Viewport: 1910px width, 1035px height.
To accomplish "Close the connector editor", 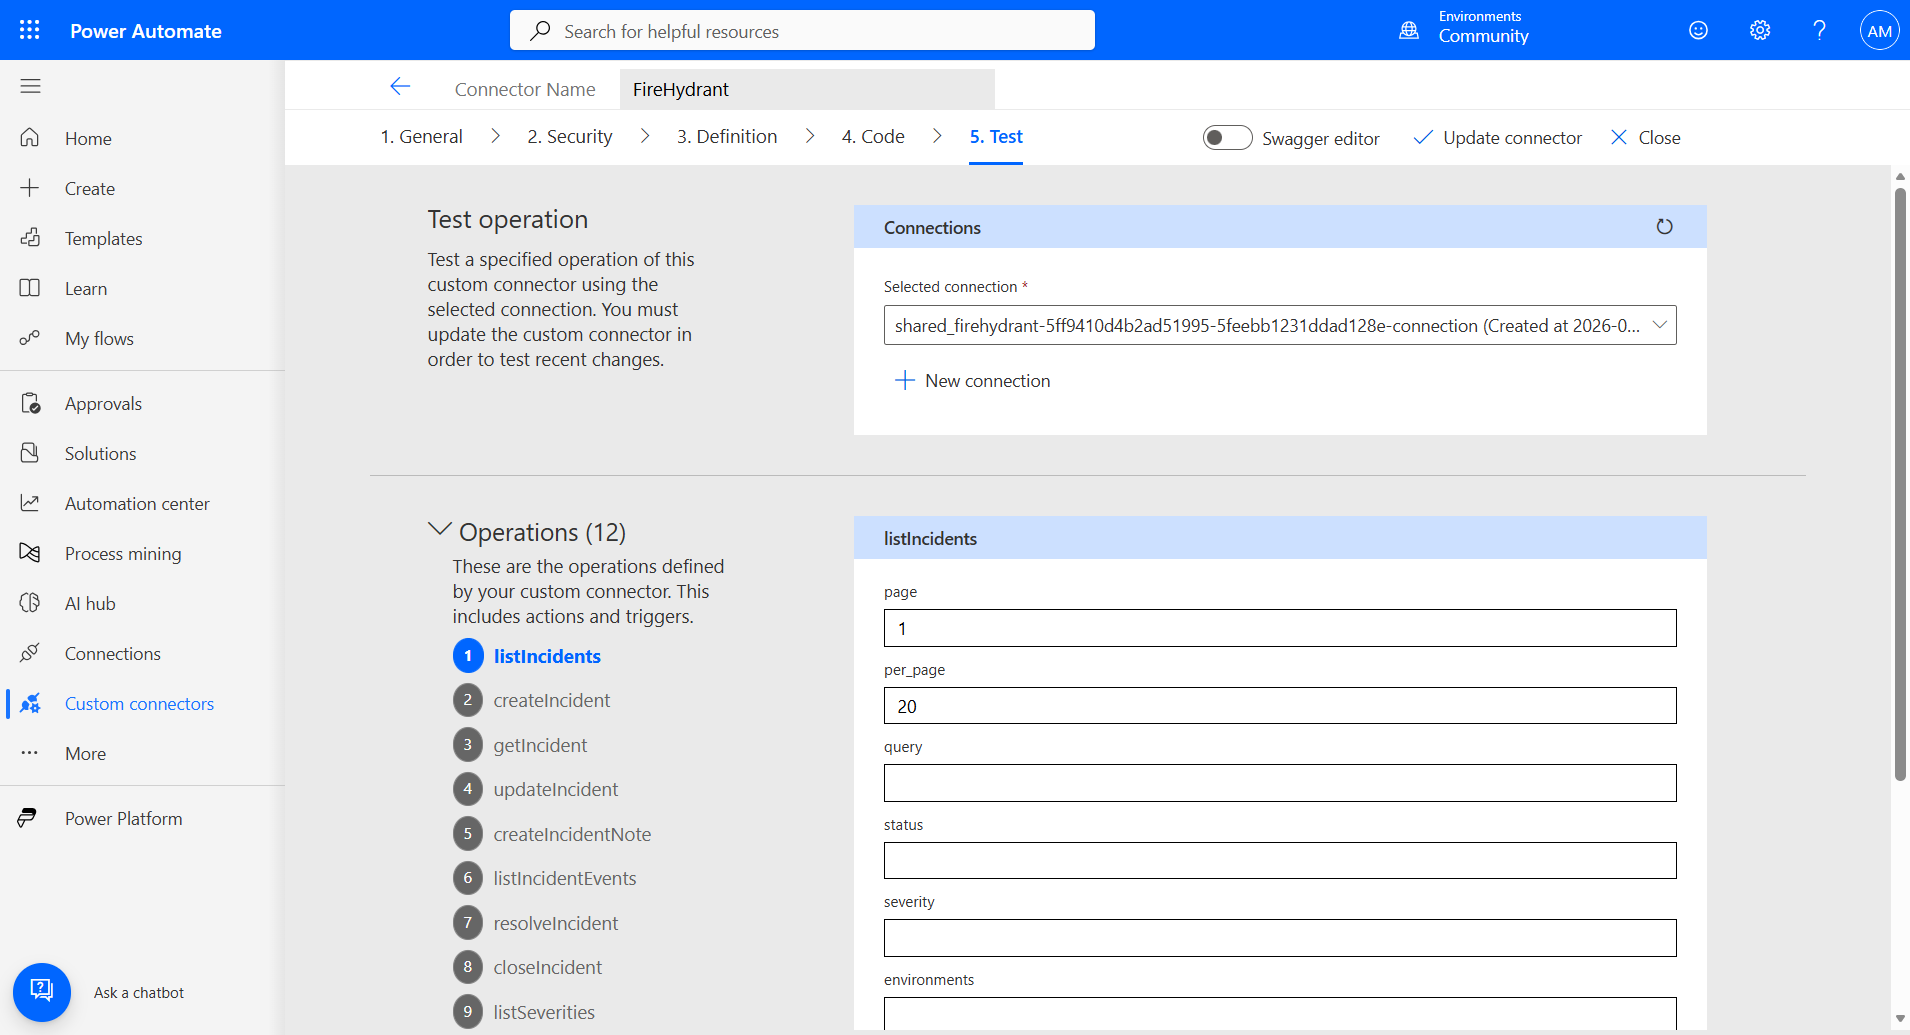I will pyautogui.click(x=1646, y=138).
